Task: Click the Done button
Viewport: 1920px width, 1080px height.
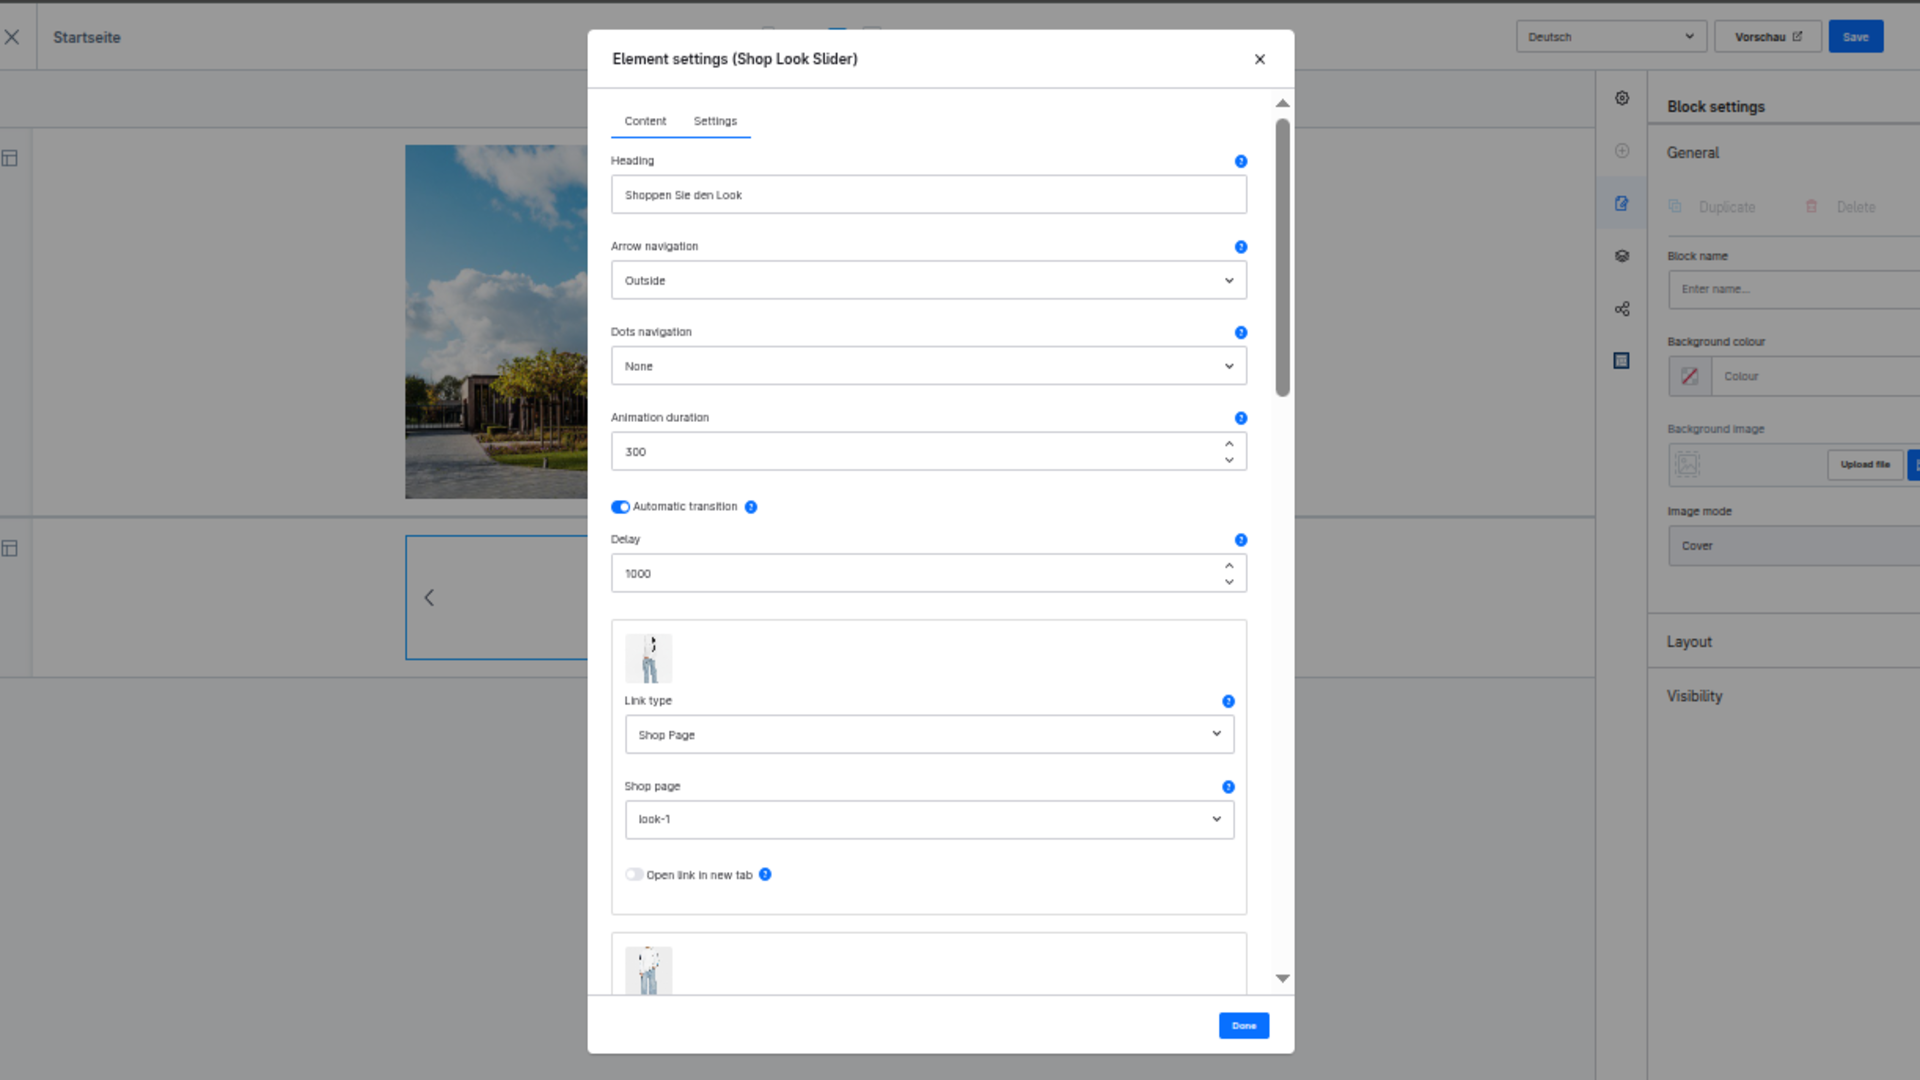Action: click(1244, 1026)
